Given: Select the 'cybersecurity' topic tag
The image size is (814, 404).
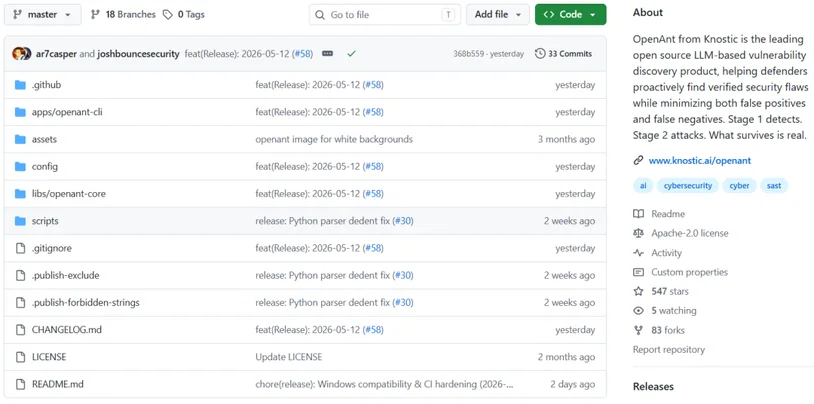Looking at the screenshot, I should [x=688, y=186].
